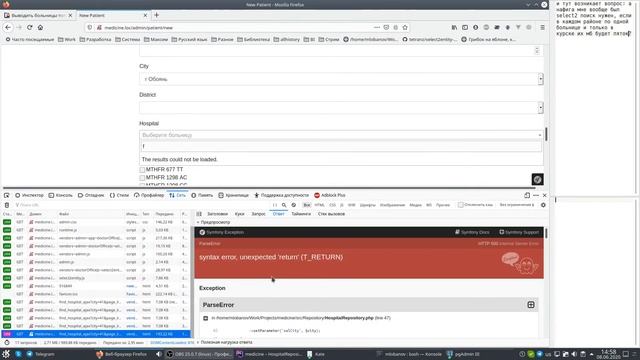Click the network filter URL field
Screen dimensions: 640x360
(141, 205)
